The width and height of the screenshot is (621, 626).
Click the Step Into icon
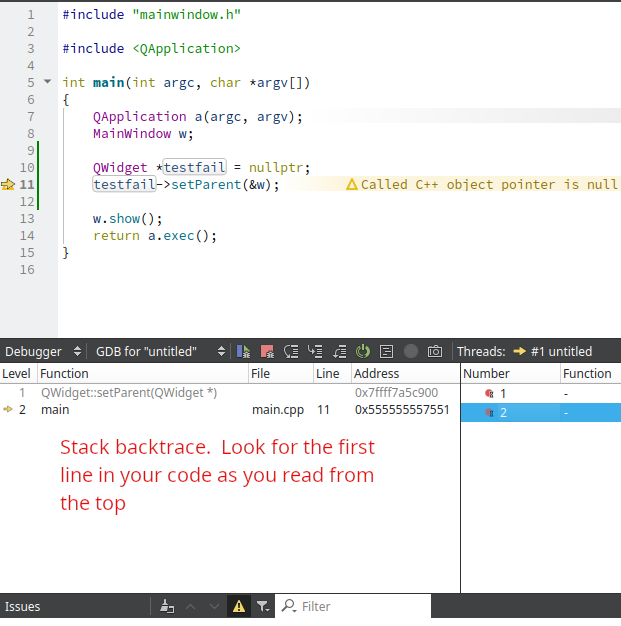(315, 352)
